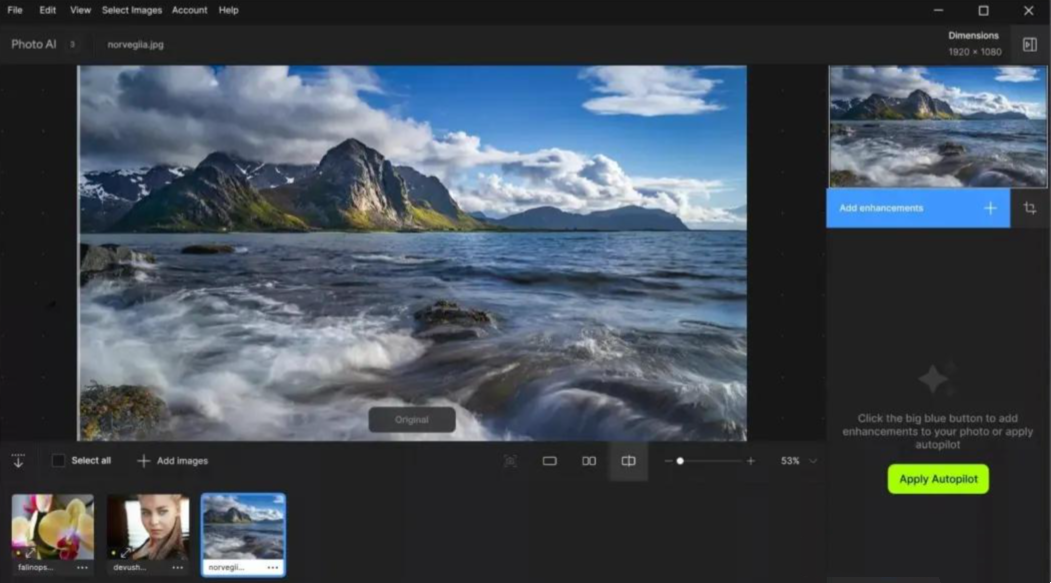Check the Select all checkbox
The image size is (1051, 583).
coord(58,461)
